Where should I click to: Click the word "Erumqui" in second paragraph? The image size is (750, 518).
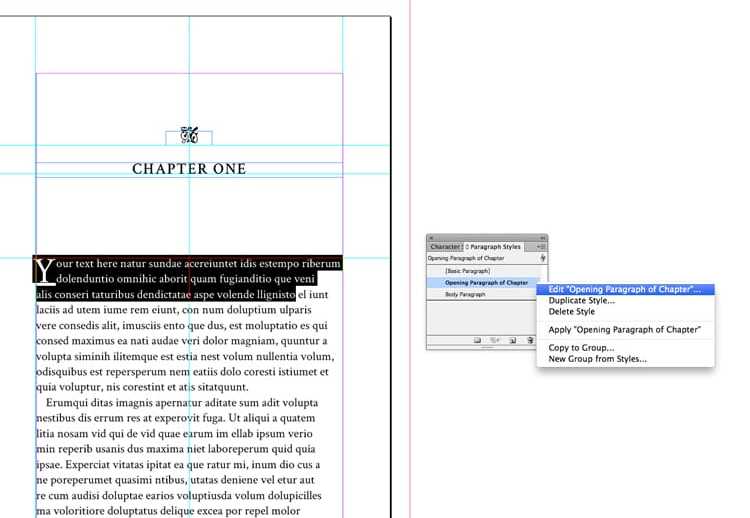click(67, 403)
